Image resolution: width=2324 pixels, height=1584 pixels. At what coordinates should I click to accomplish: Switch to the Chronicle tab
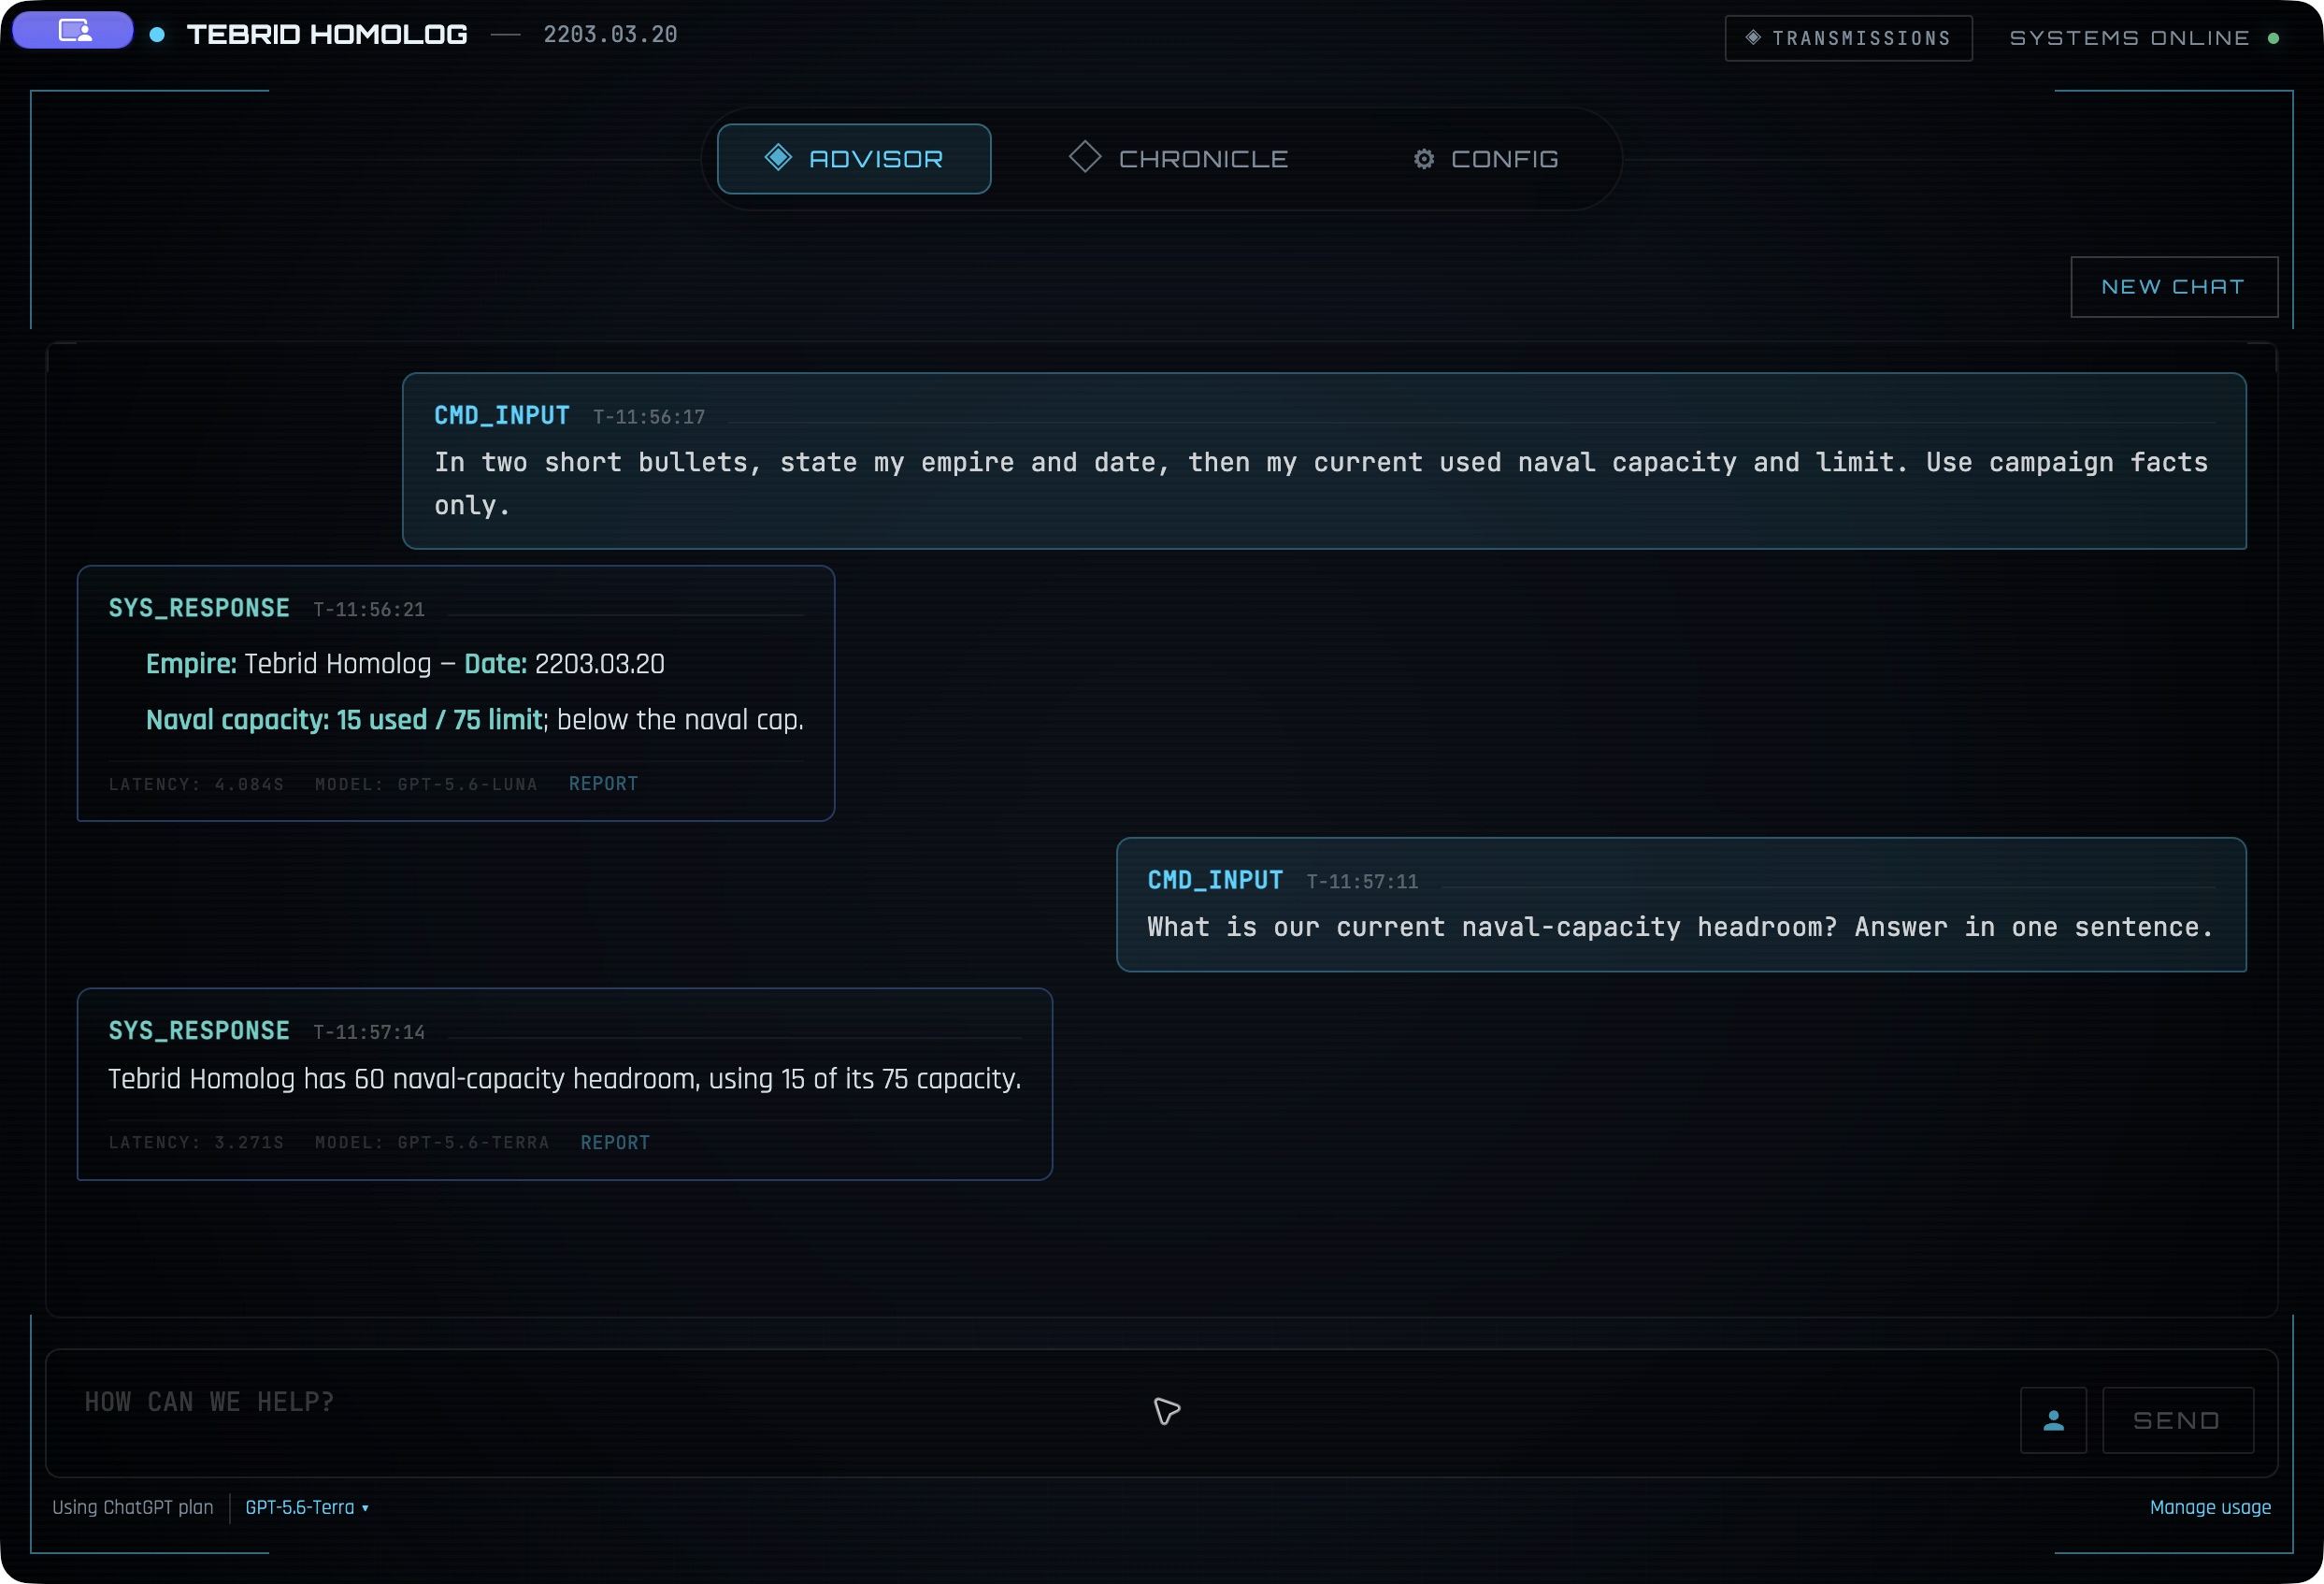click(x=1180, y=159)
